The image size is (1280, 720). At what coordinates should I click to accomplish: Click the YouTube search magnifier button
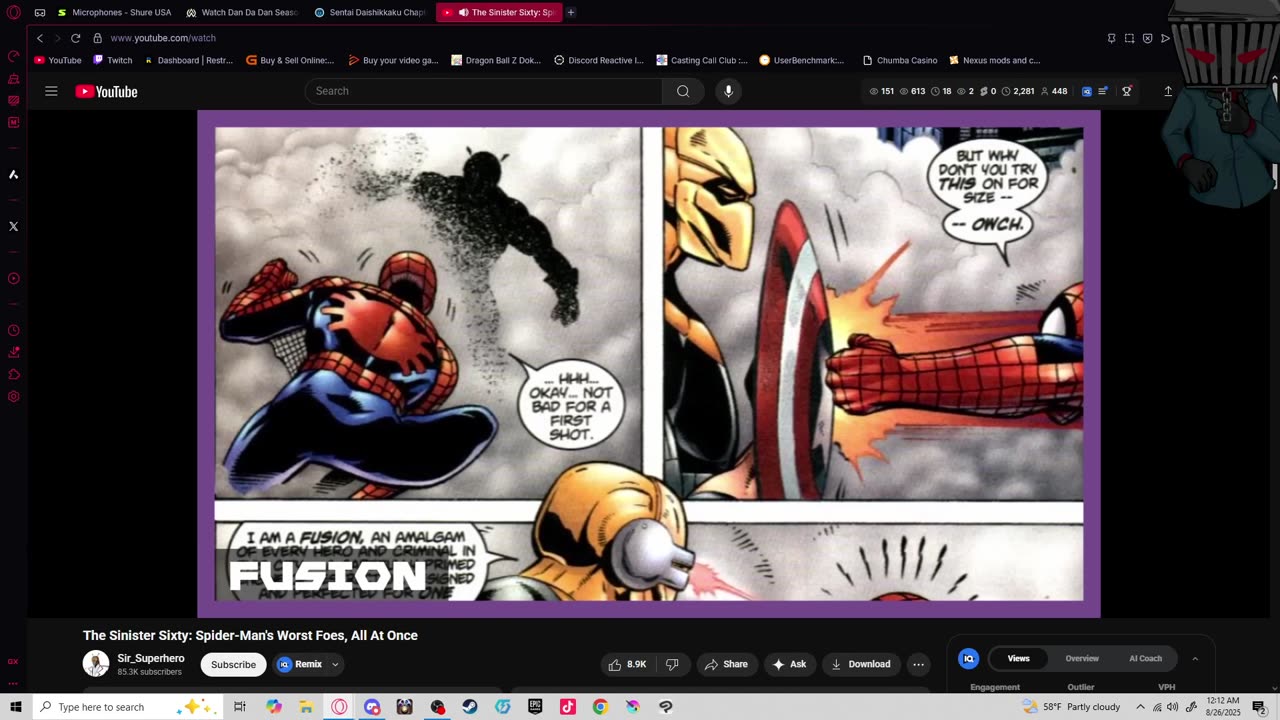[x=683, y=91]
